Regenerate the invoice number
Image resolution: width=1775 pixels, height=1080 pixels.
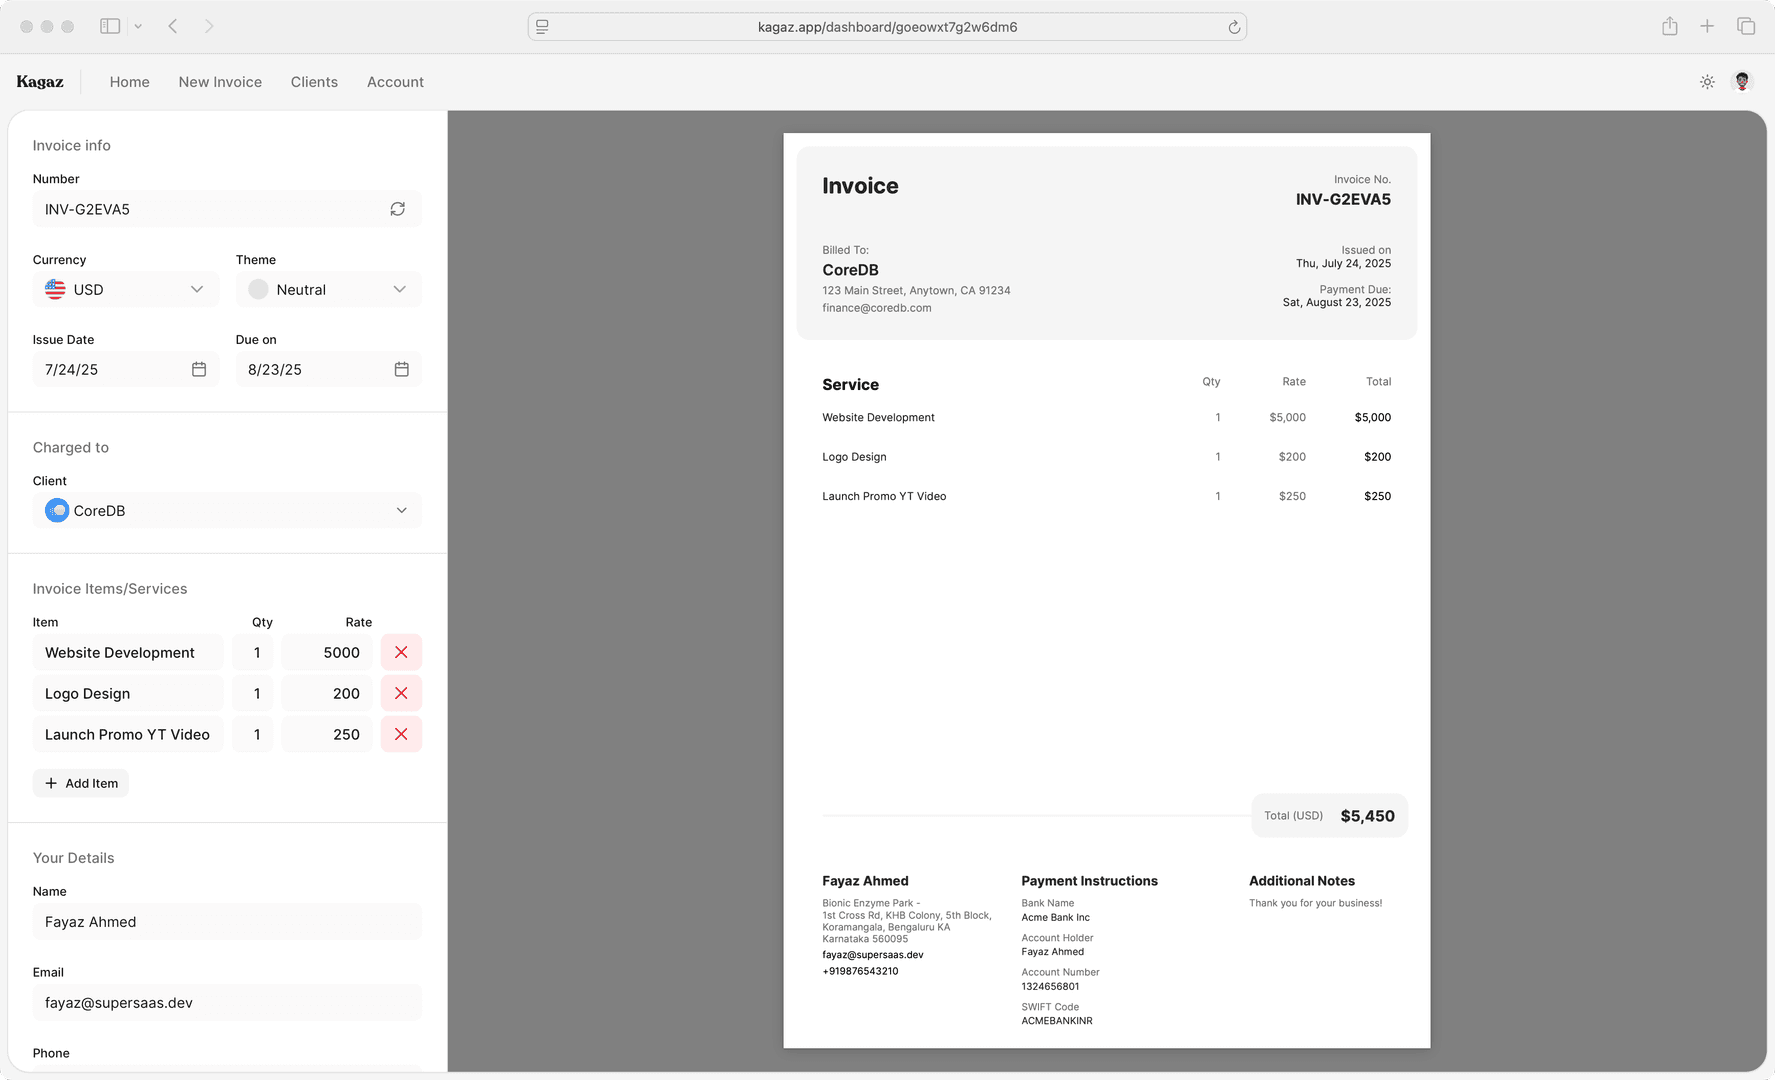[x=397, y=209]
